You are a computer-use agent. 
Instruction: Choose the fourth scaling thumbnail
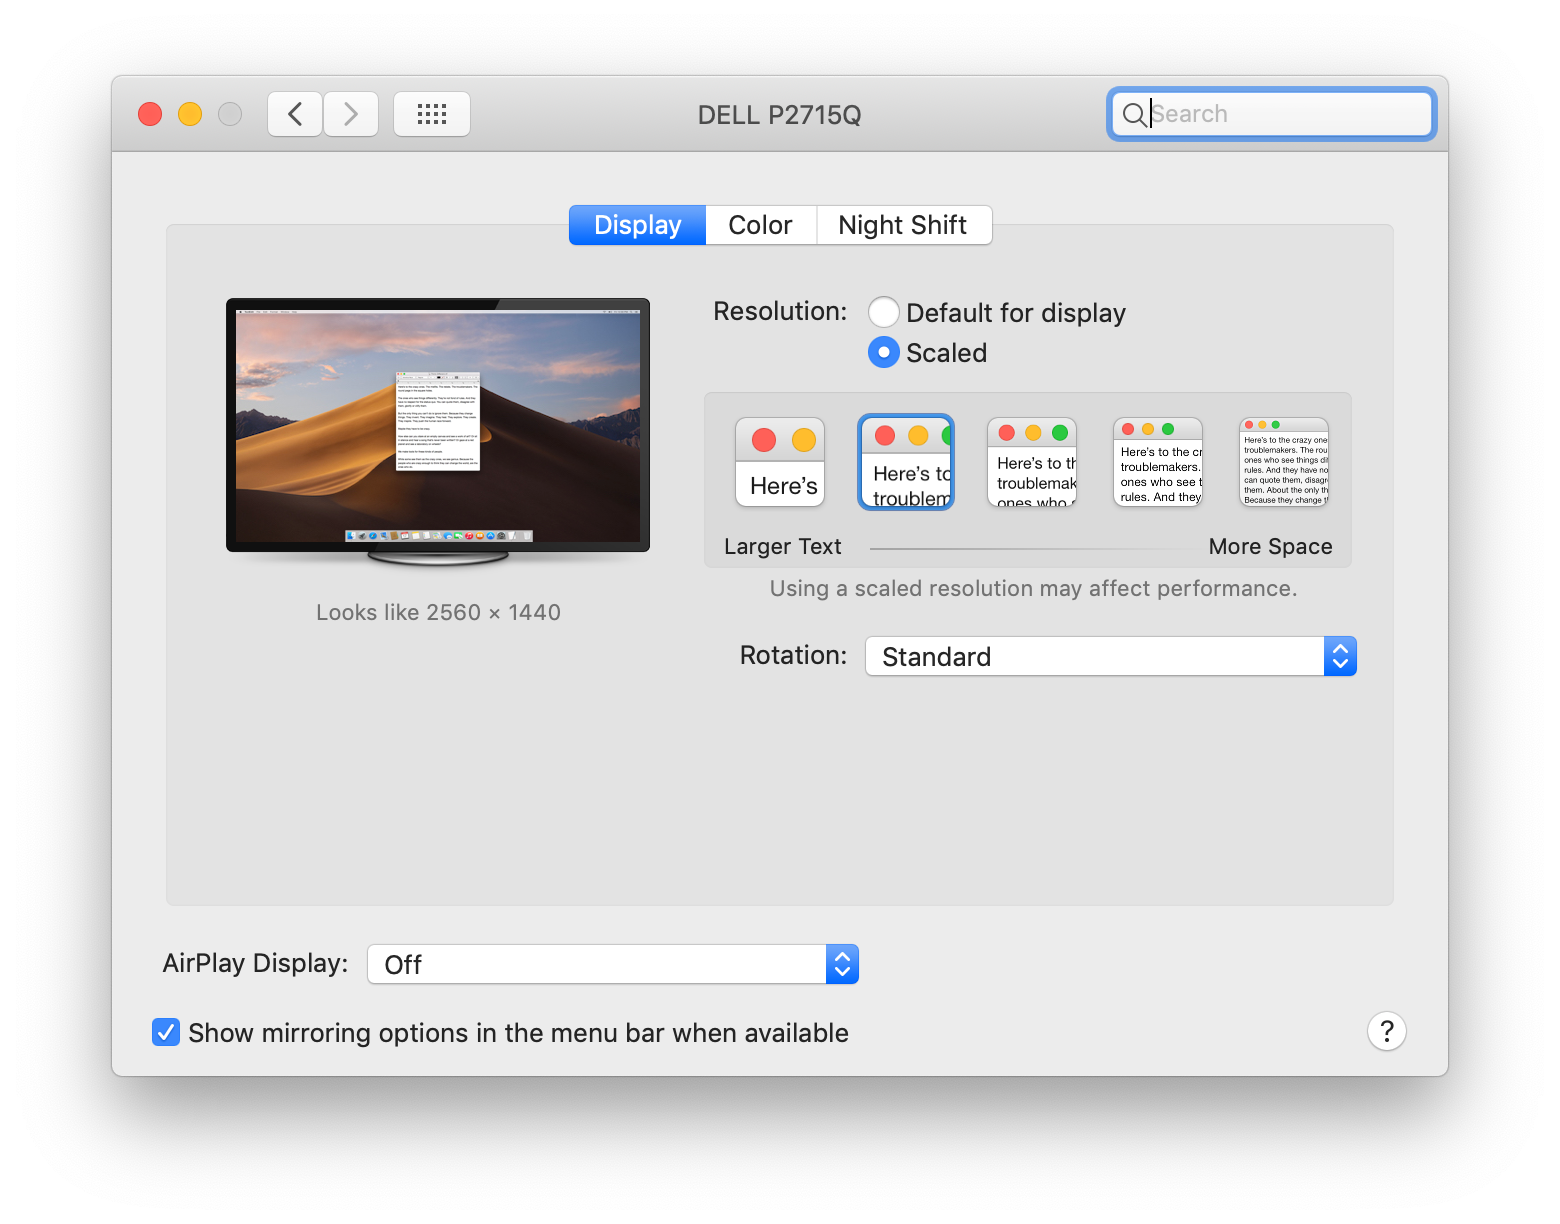pyautogui.click(x=1158, y=462)
